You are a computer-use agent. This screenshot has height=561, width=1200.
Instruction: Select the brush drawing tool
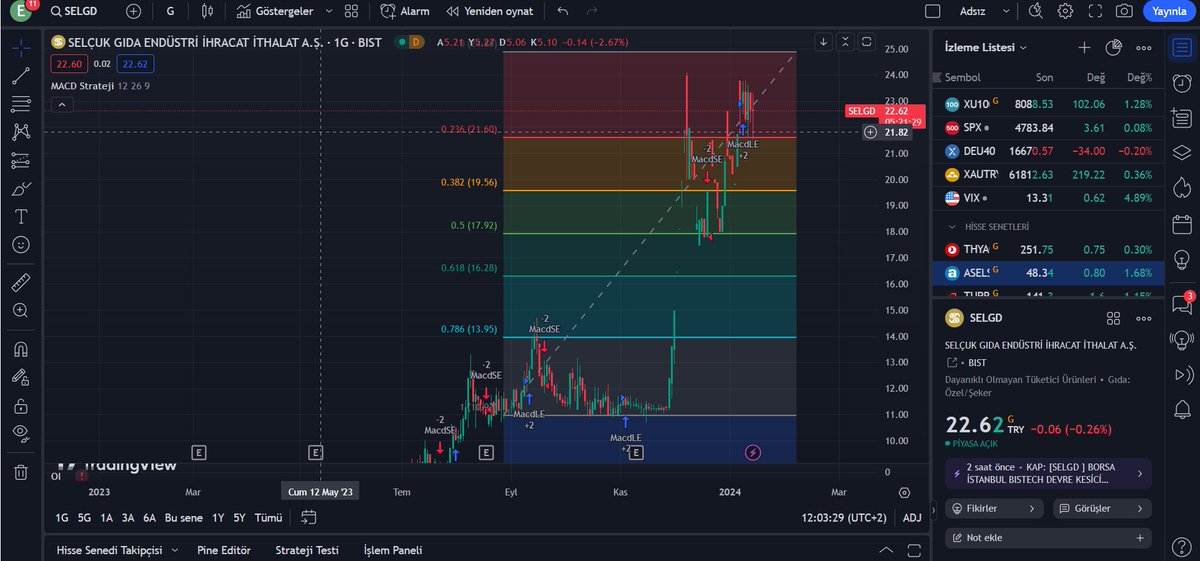point(20,188)
